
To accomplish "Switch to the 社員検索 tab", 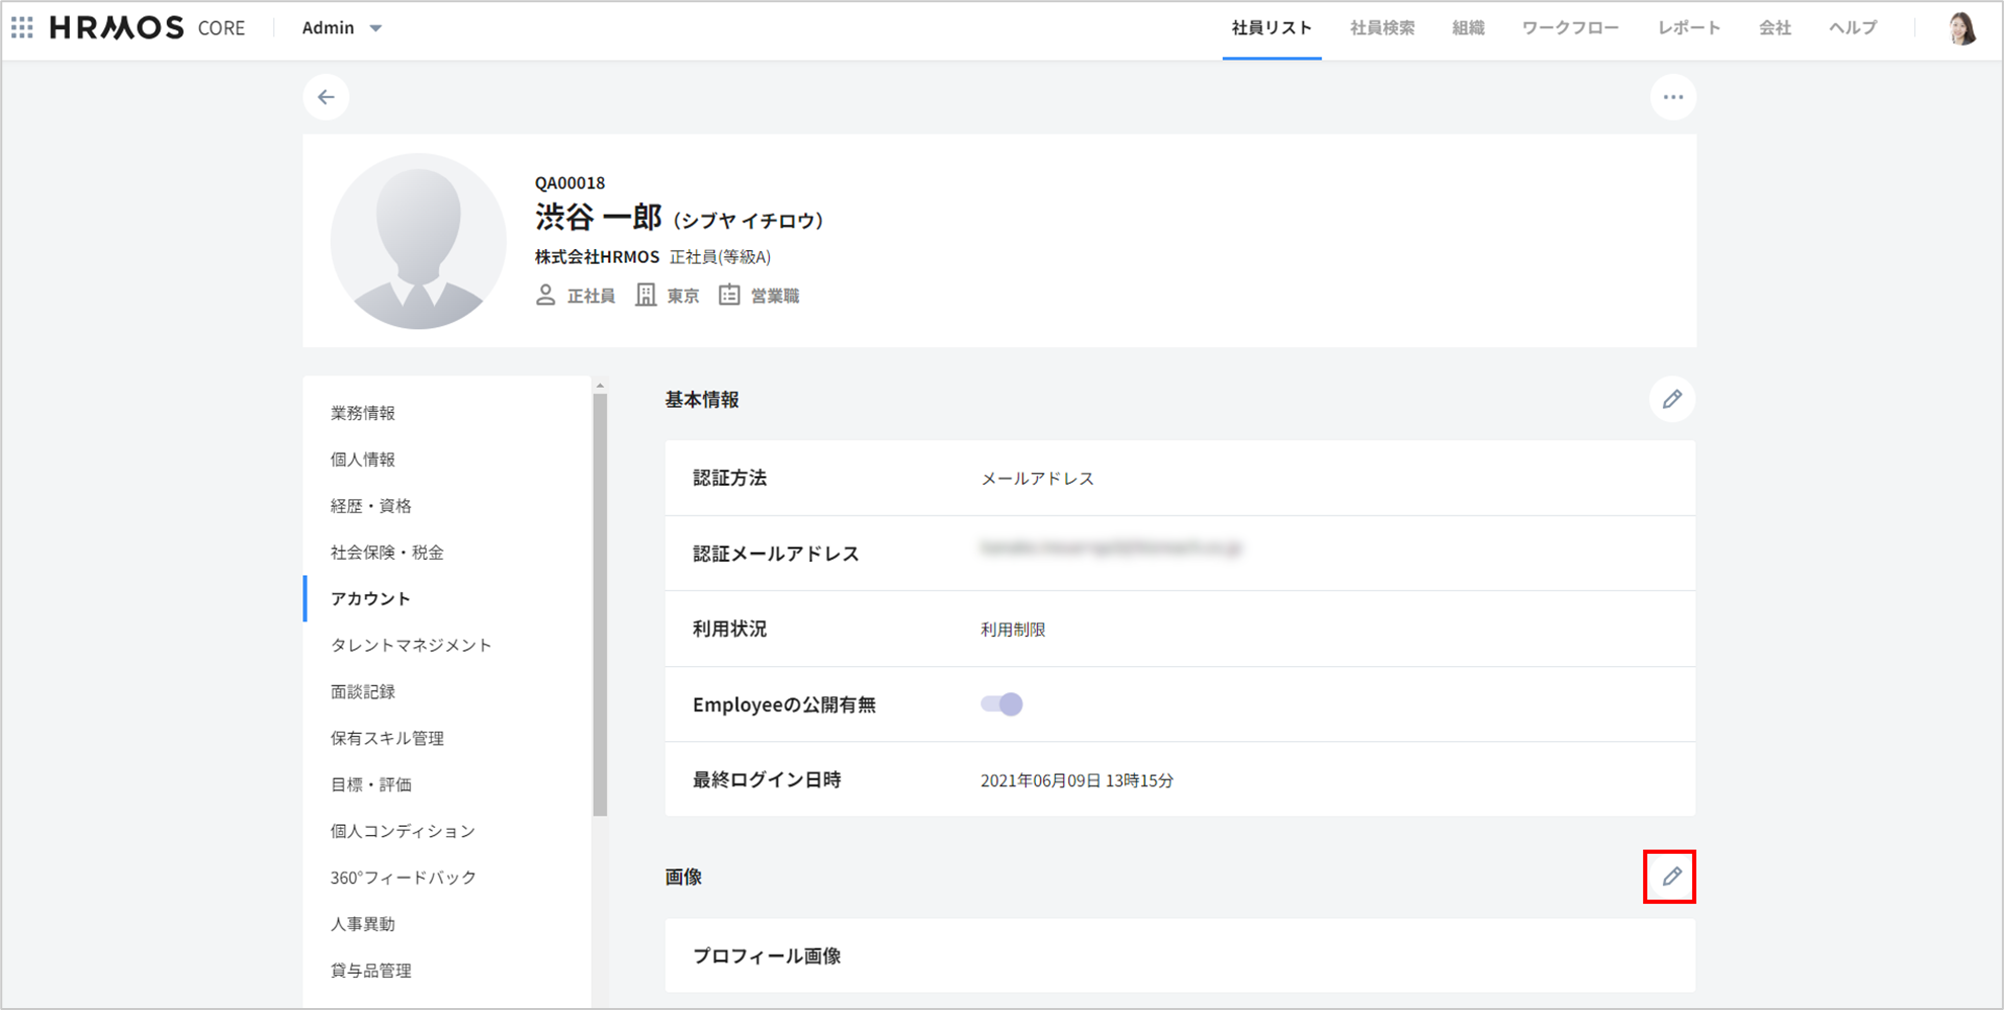I will (x=1382, y=28).
